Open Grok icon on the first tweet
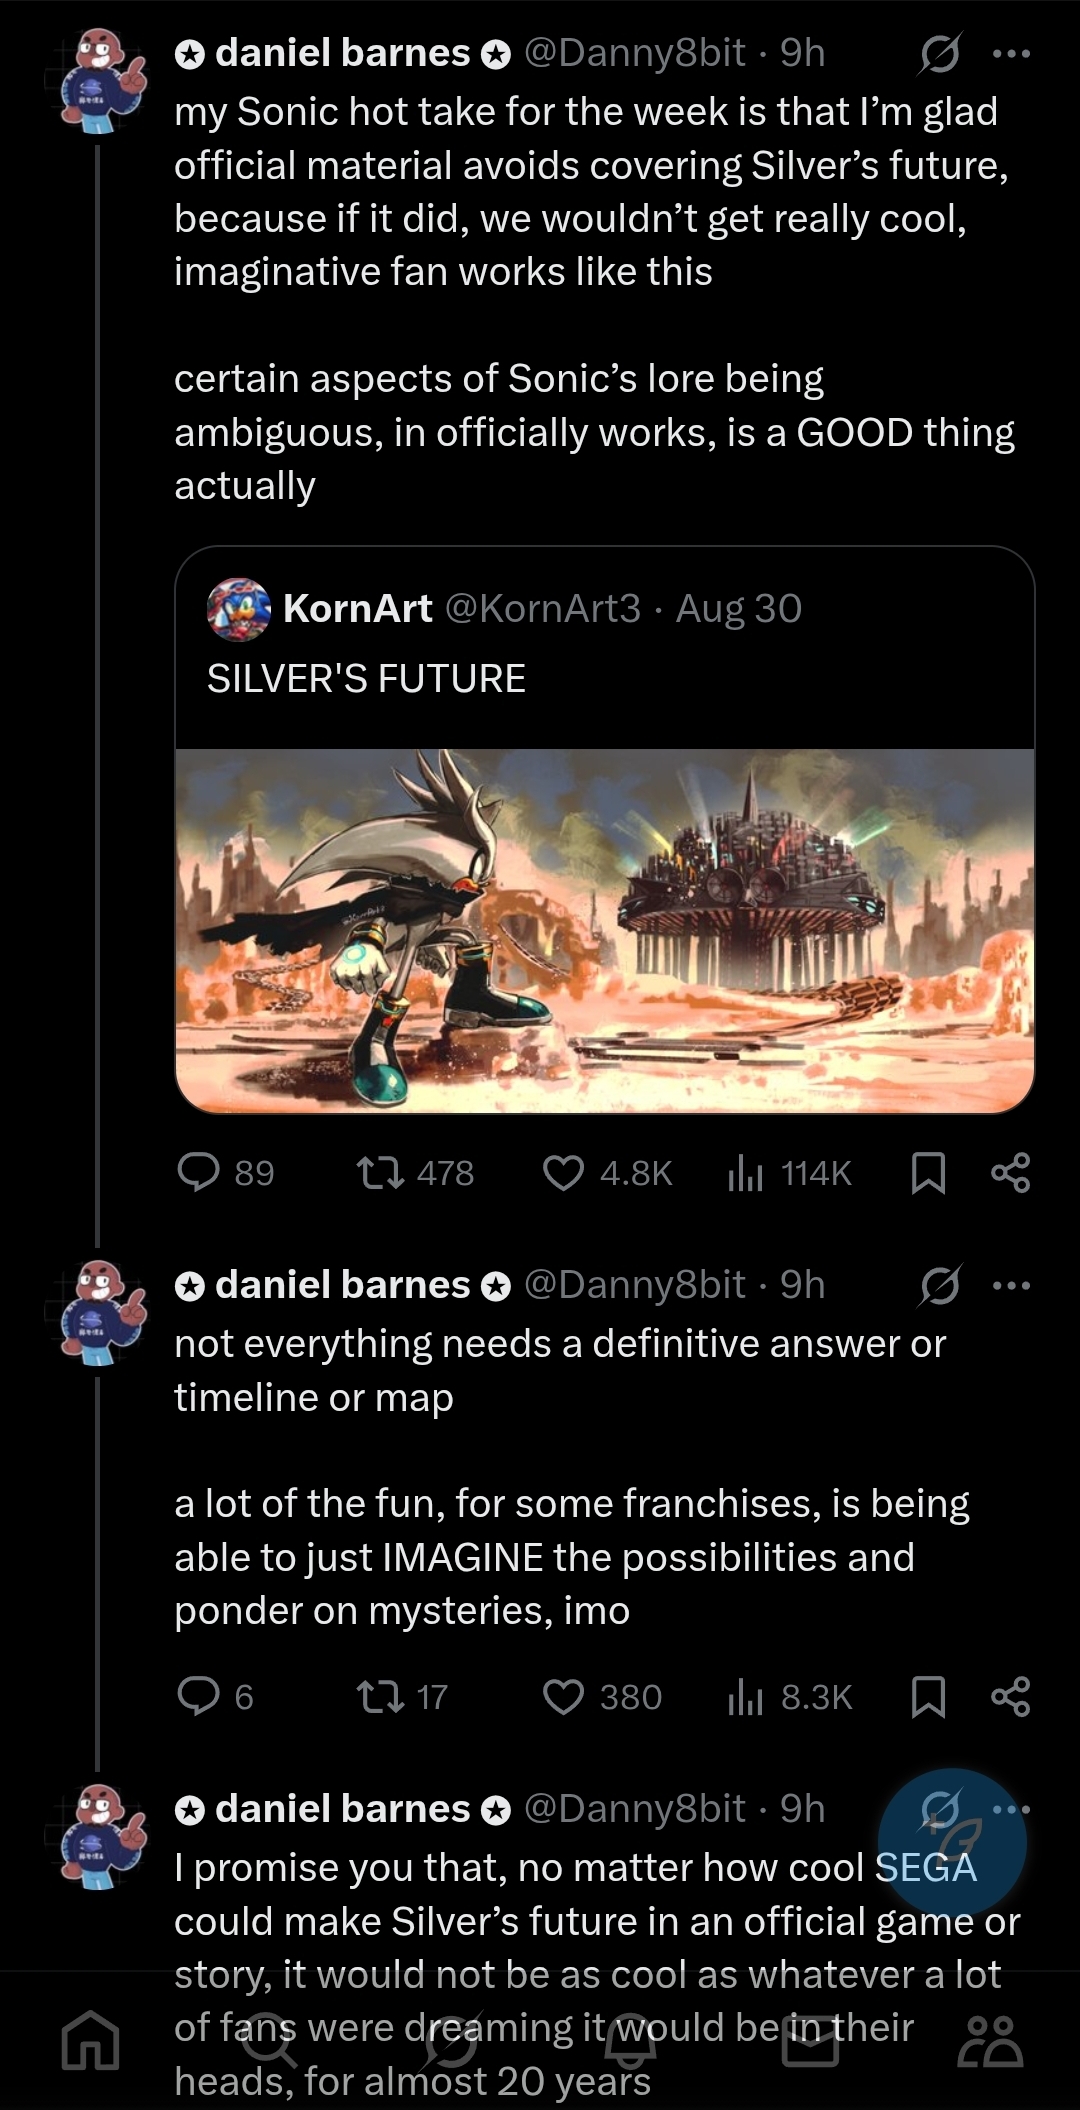This screenshot has width=1080, height=2110. (940, 54)
